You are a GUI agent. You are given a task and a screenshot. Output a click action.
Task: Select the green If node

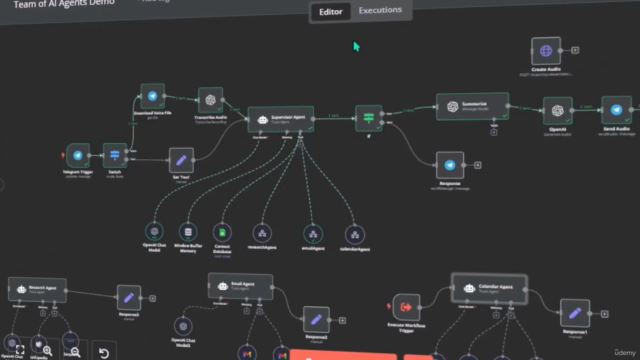click(x=369, y=118)
